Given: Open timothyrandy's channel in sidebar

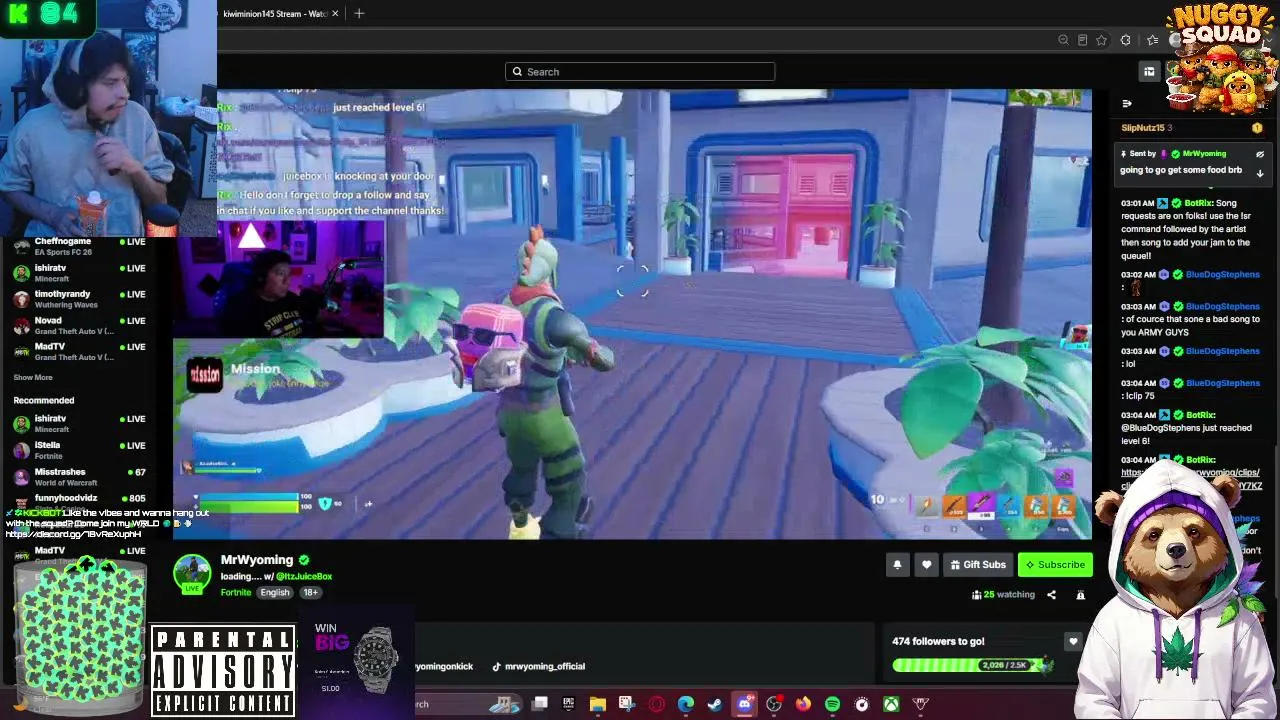Looking at the screenshot, I should point(79,299).
